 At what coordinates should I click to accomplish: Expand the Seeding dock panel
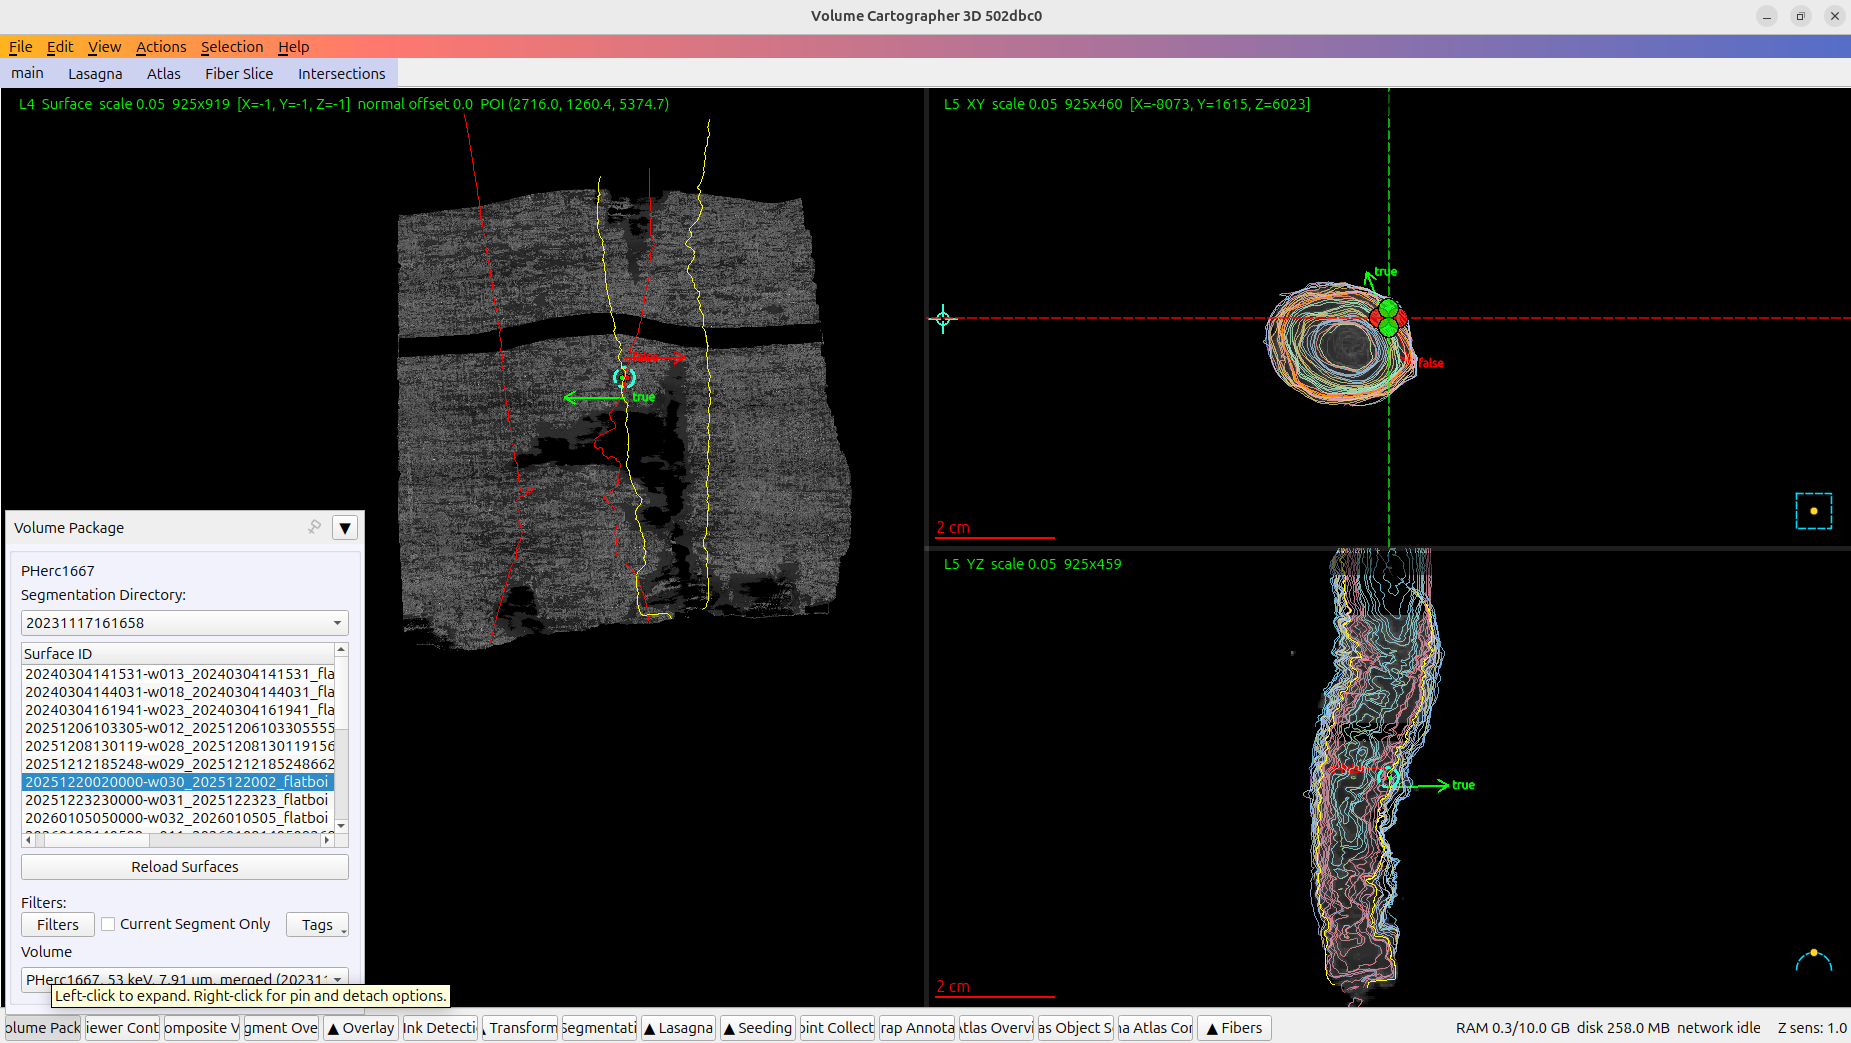(x=757, y=1028)
